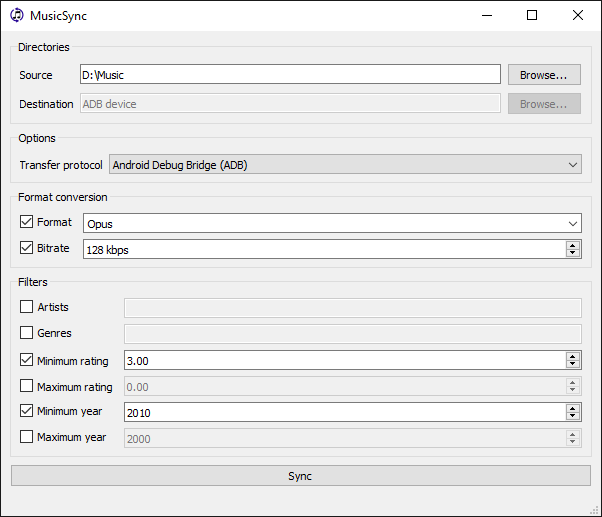Increase minimum rating using up arrow

[x=572, y=356]
